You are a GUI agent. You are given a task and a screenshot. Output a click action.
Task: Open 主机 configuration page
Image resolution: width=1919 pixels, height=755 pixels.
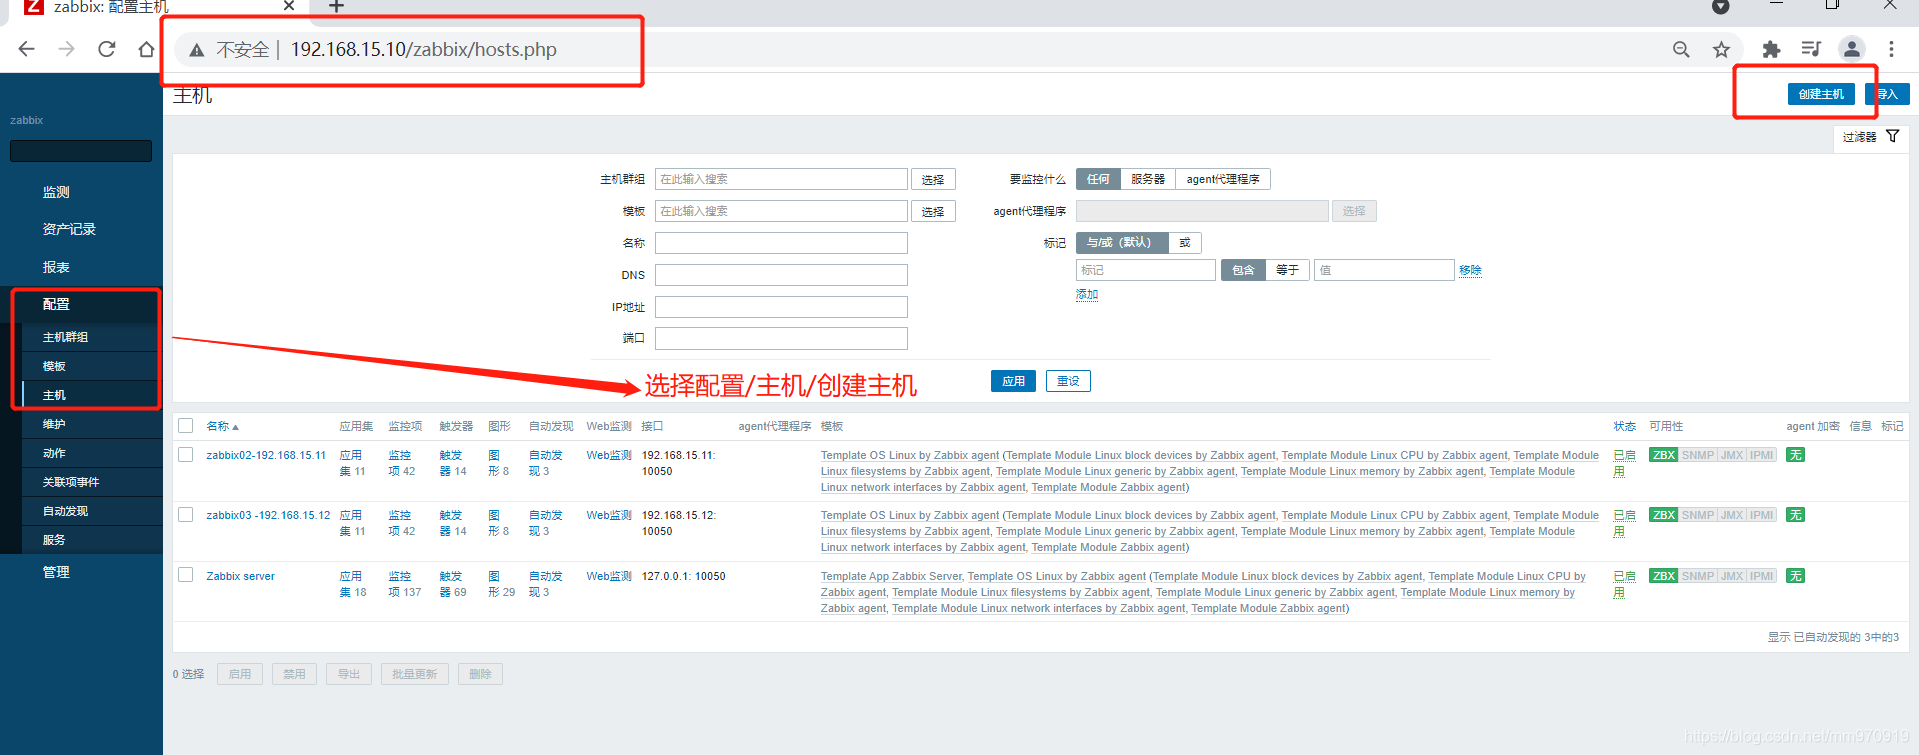click(x=54, y=395)
